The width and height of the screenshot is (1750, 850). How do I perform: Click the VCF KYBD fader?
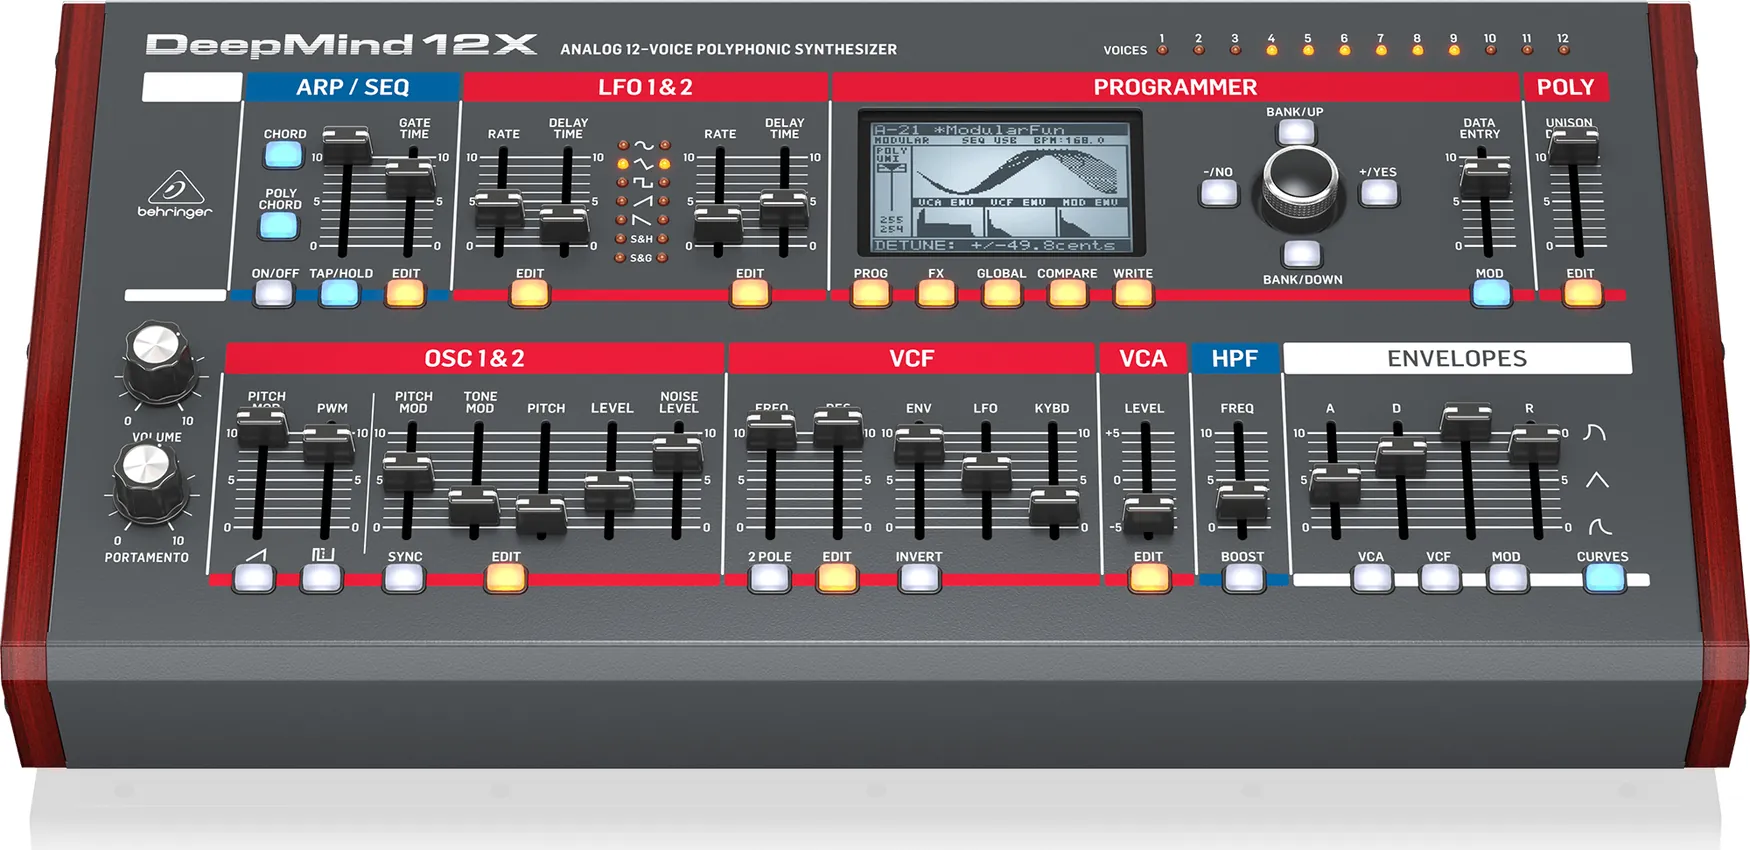click(x=1054, y=505)
